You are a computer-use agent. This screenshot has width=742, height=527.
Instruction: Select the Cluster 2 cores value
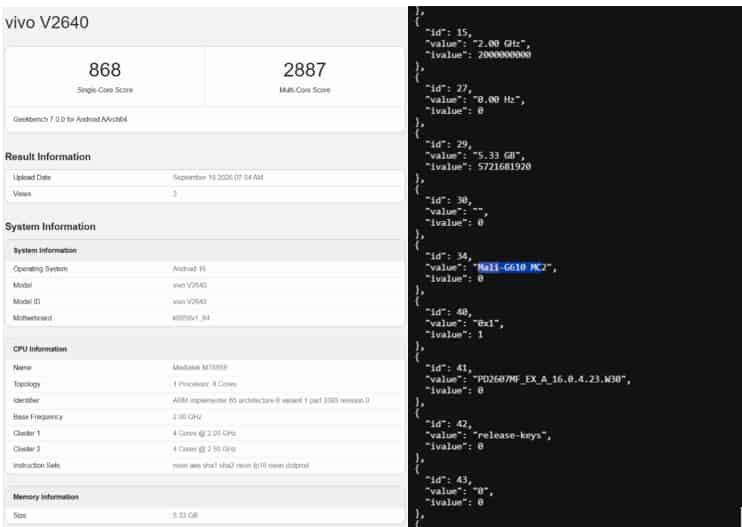(204, 449)
